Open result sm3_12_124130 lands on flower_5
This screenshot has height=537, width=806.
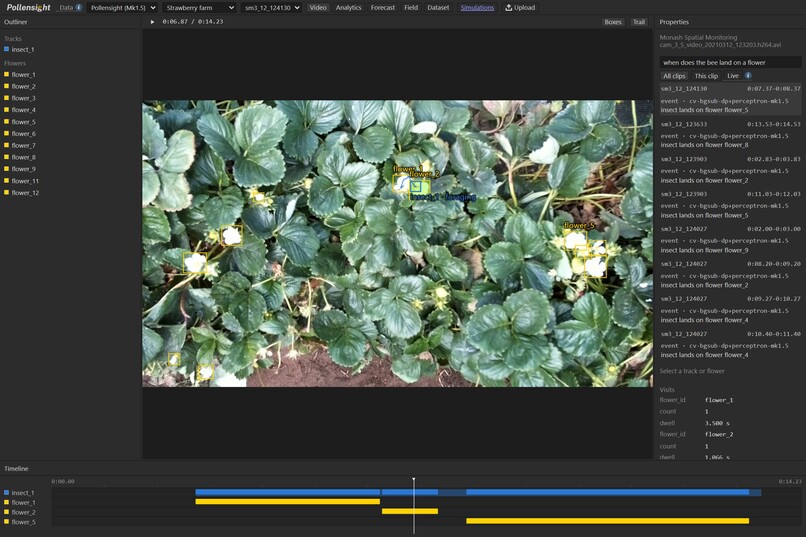tap(730, 99)
